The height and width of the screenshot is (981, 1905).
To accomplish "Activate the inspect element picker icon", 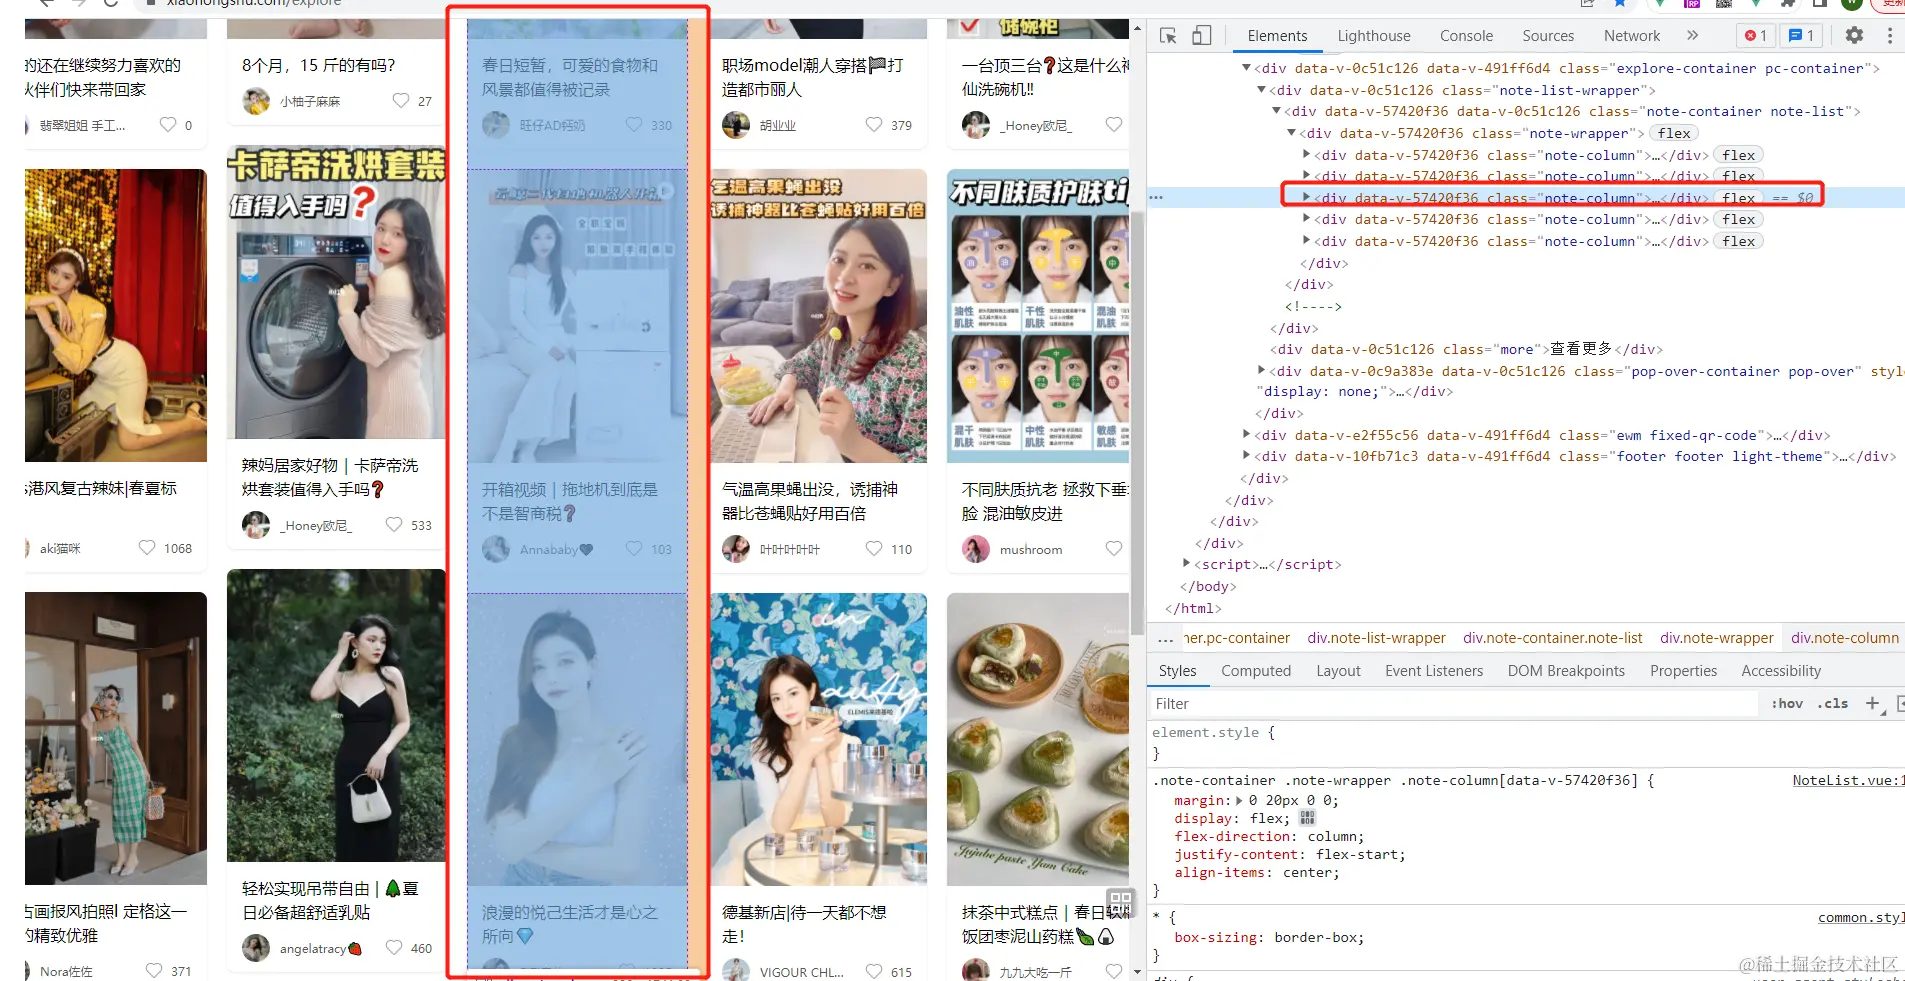I will 1168,36.
